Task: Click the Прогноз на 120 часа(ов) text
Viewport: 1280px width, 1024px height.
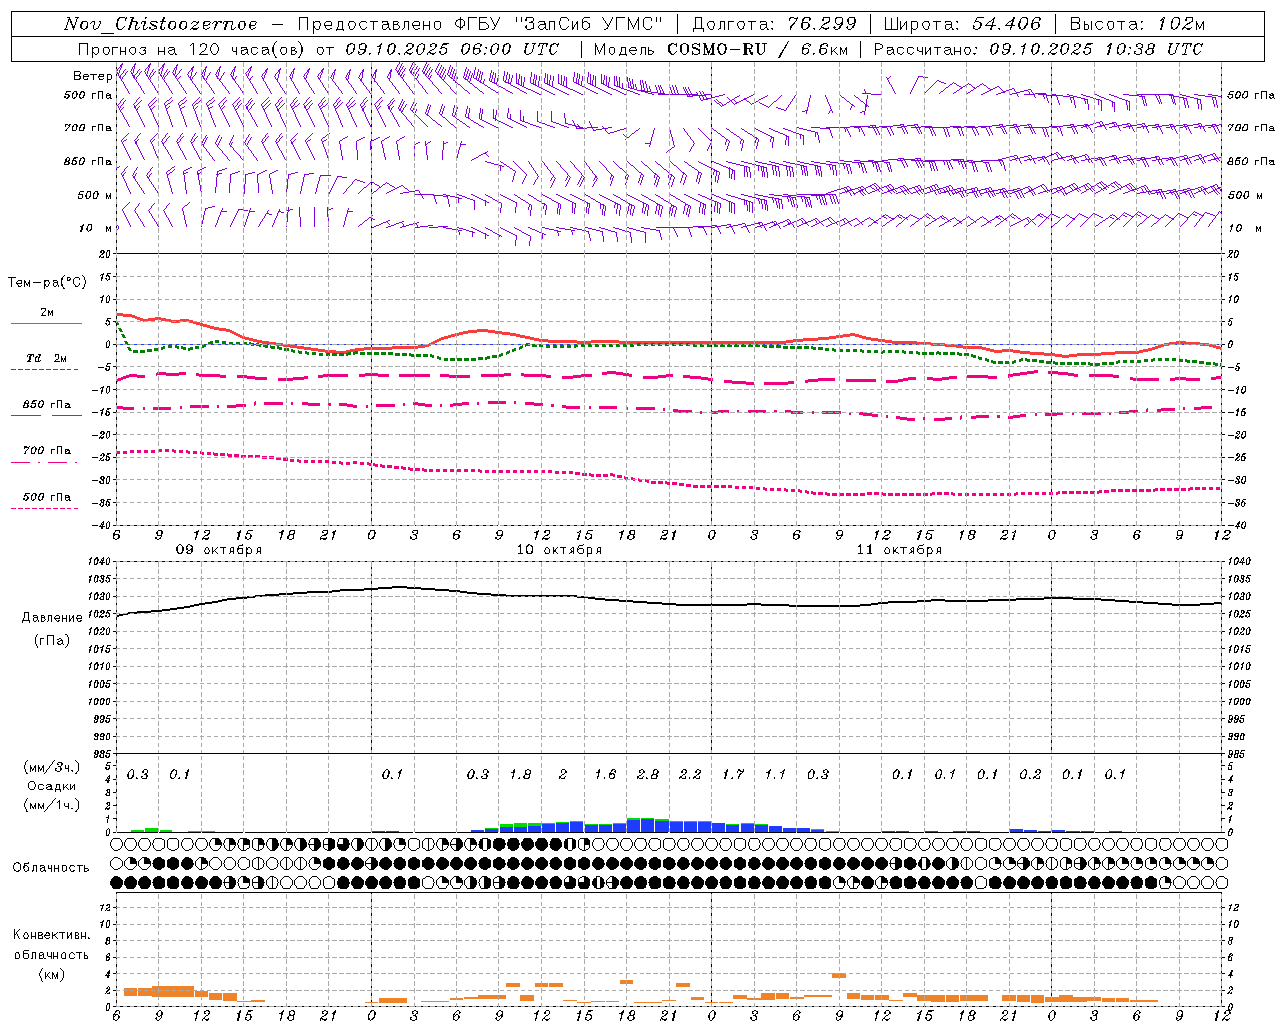Action: 192,49
